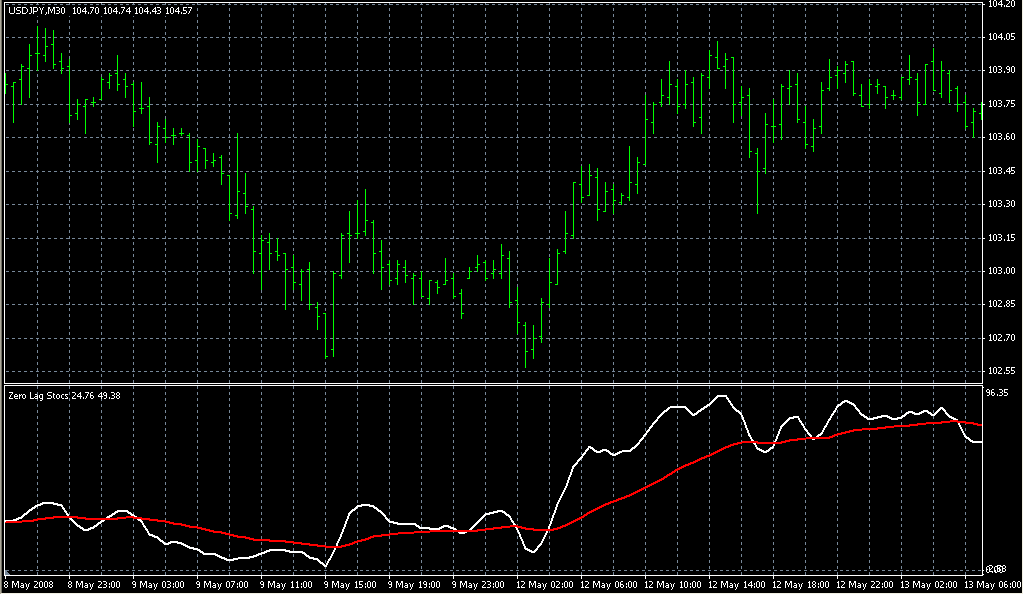Screen dimensions: 1024x594
Task: Select the 104.05 price scale label
Action: coord(1002,37)
